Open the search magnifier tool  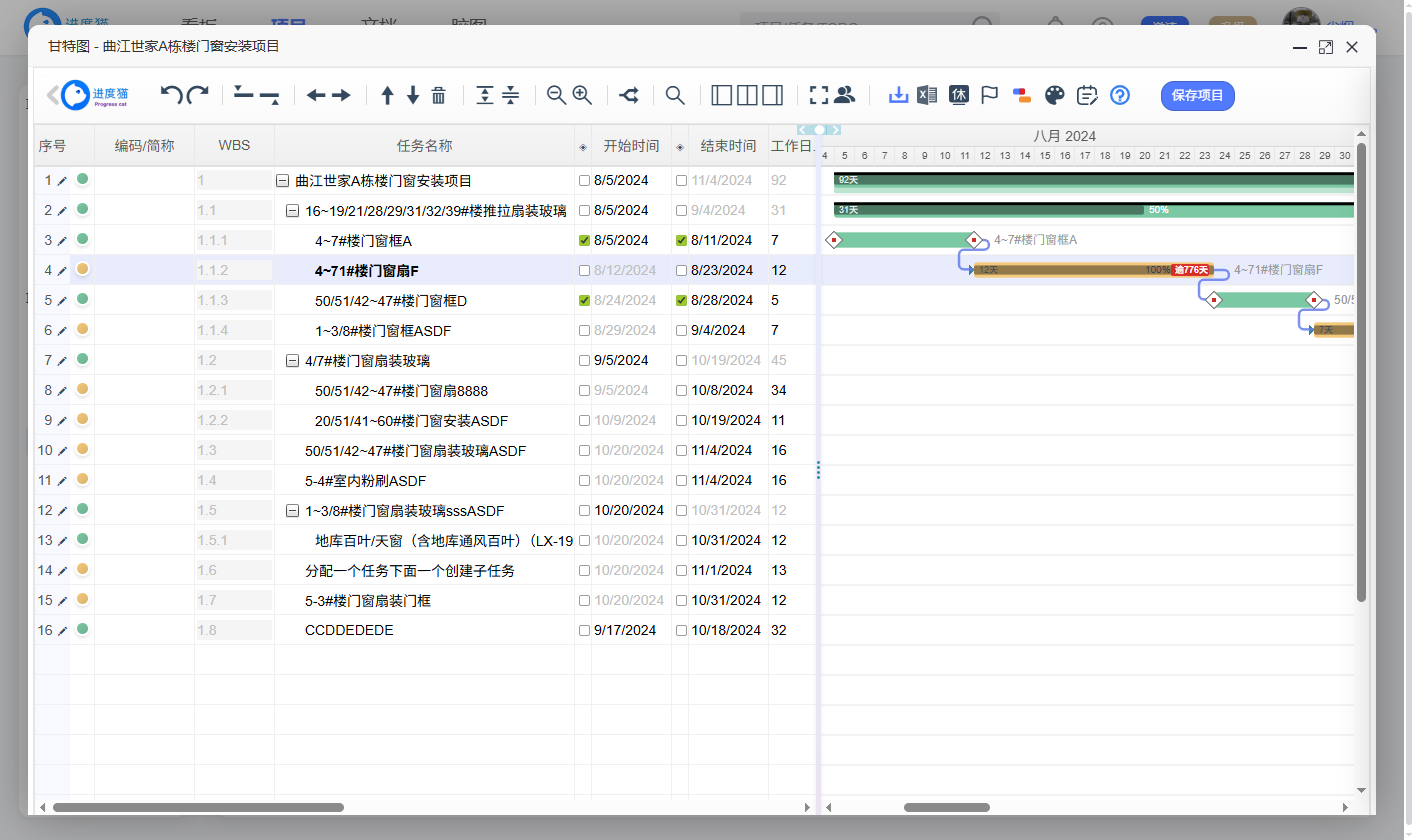pyautogui.click(x=675, y=95)
